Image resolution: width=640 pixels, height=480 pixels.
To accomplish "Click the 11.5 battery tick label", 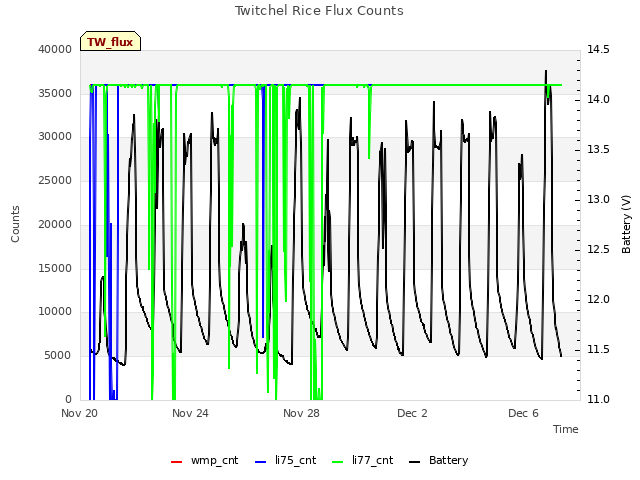I will (598, 350).
